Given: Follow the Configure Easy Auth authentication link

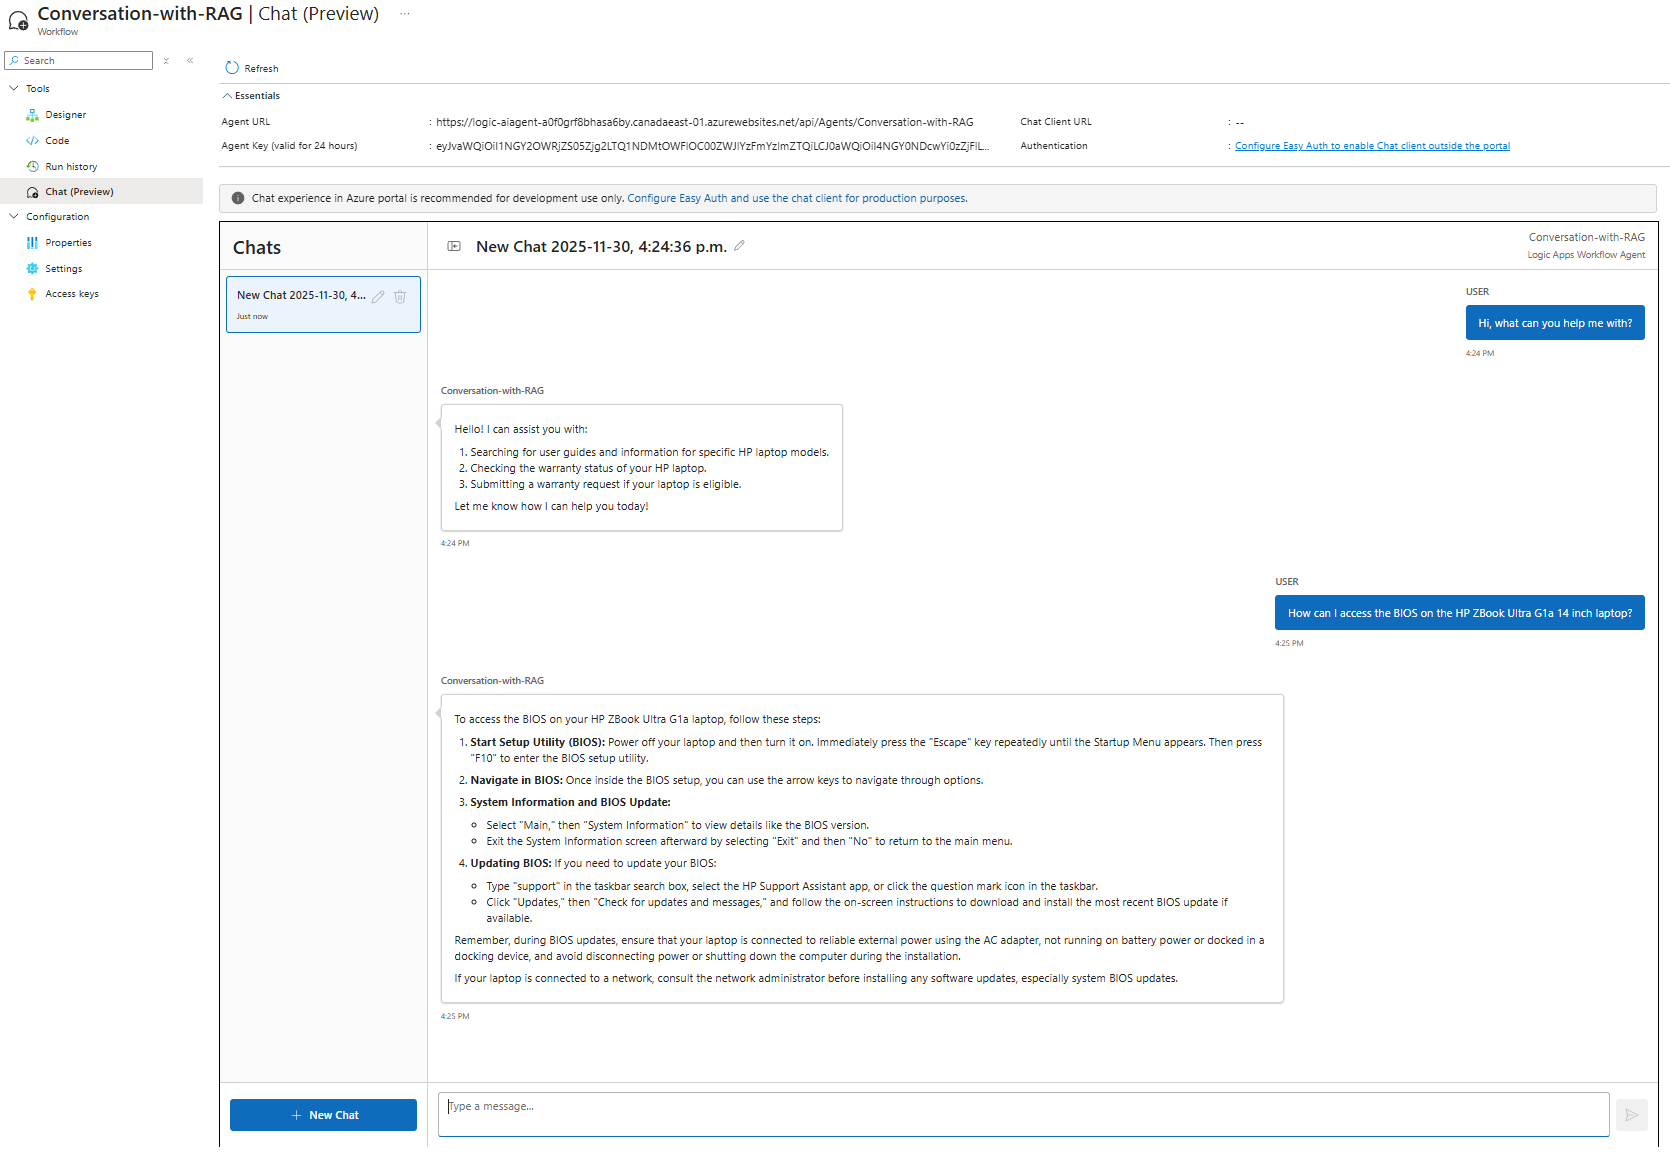Looking at the screenshot, I should click(x=1372, y=146).
